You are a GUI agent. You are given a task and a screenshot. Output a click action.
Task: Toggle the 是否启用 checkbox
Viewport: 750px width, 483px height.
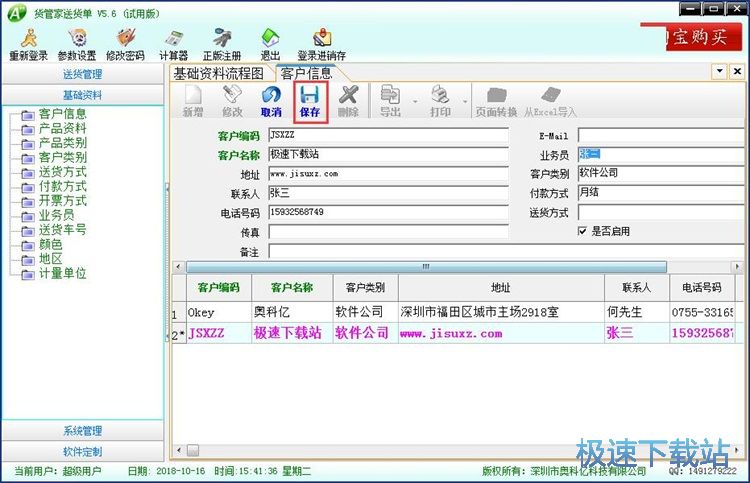[582, 231]
